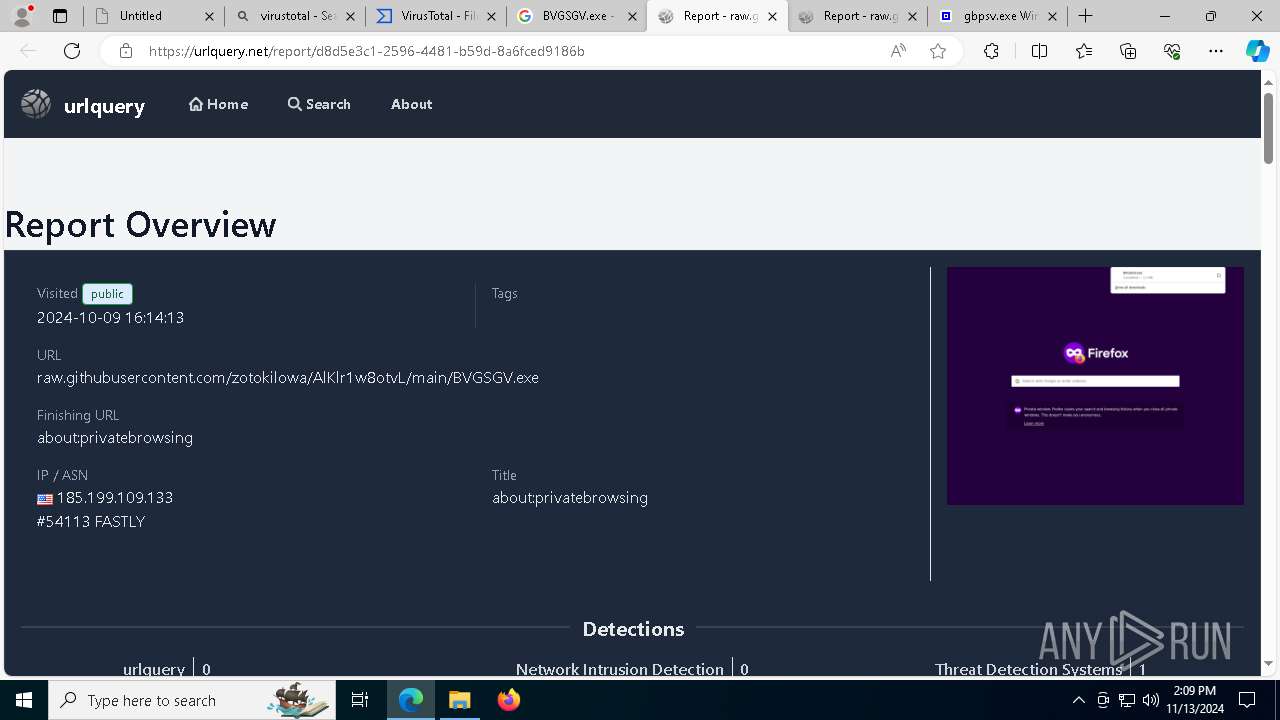Switch to the Untitled tab
The width and height of the screenshot is (1280, 720).
click(154, 16)
